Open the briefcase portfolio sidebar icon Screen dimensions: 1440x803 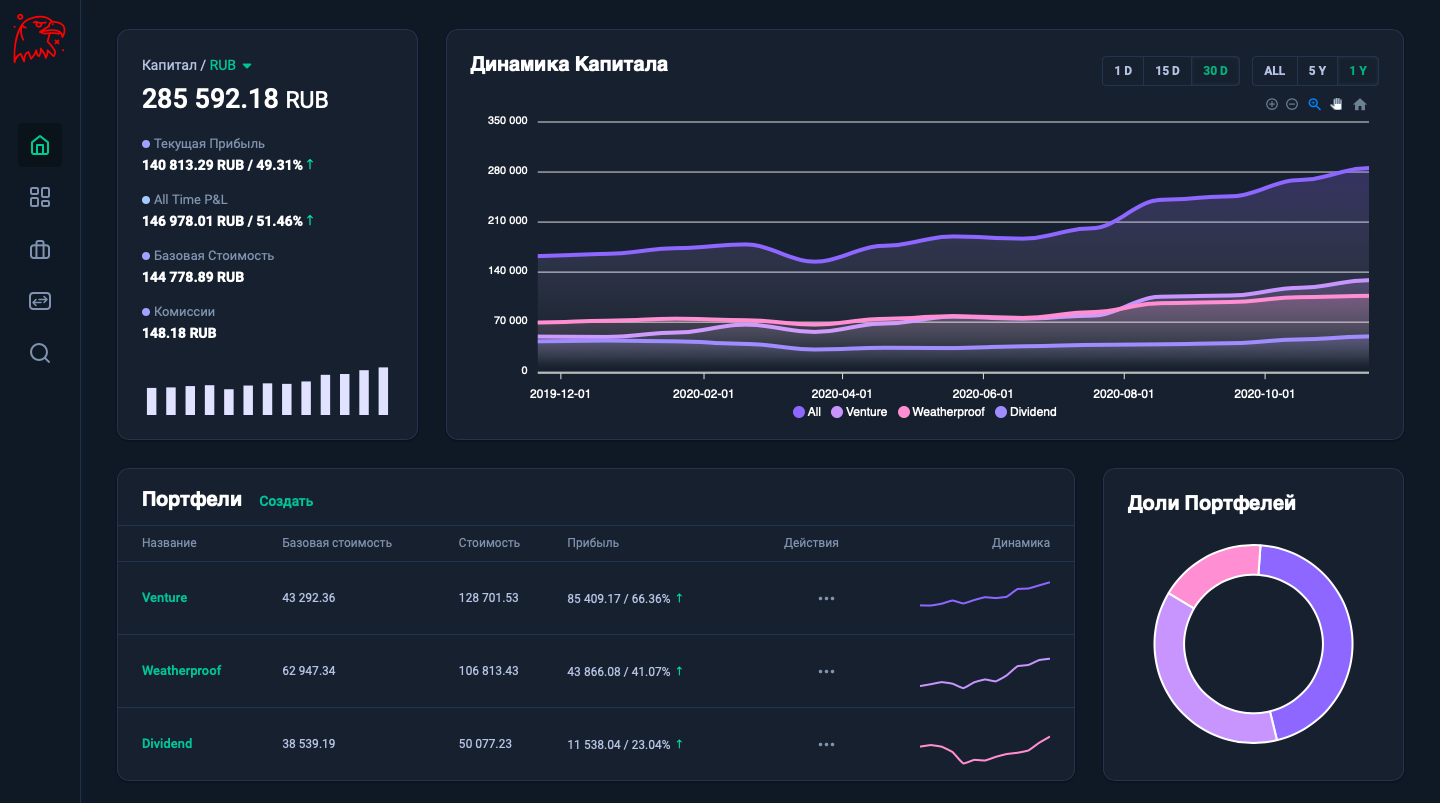pyautogui.click(x=40, y=250)
